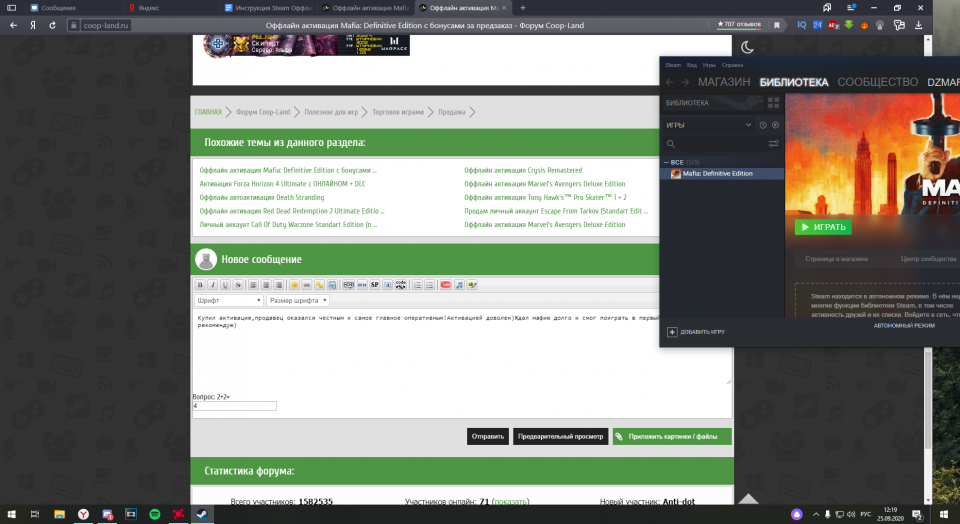
Task: Align message text left
Action: tap(253, 285)
